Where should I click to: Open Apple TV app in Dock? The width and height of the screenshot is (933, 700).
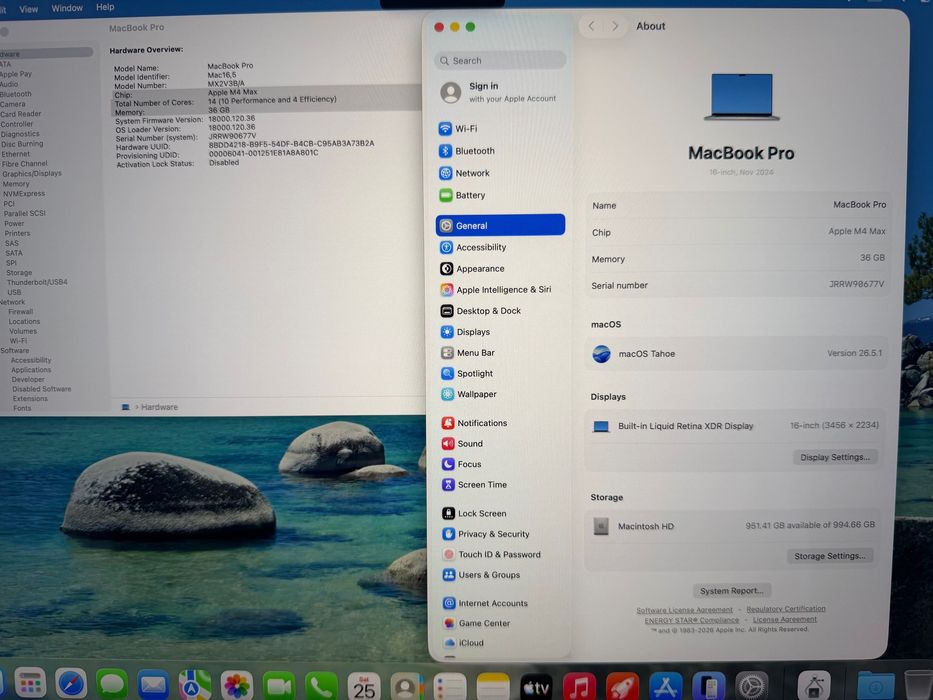point(536,688)
